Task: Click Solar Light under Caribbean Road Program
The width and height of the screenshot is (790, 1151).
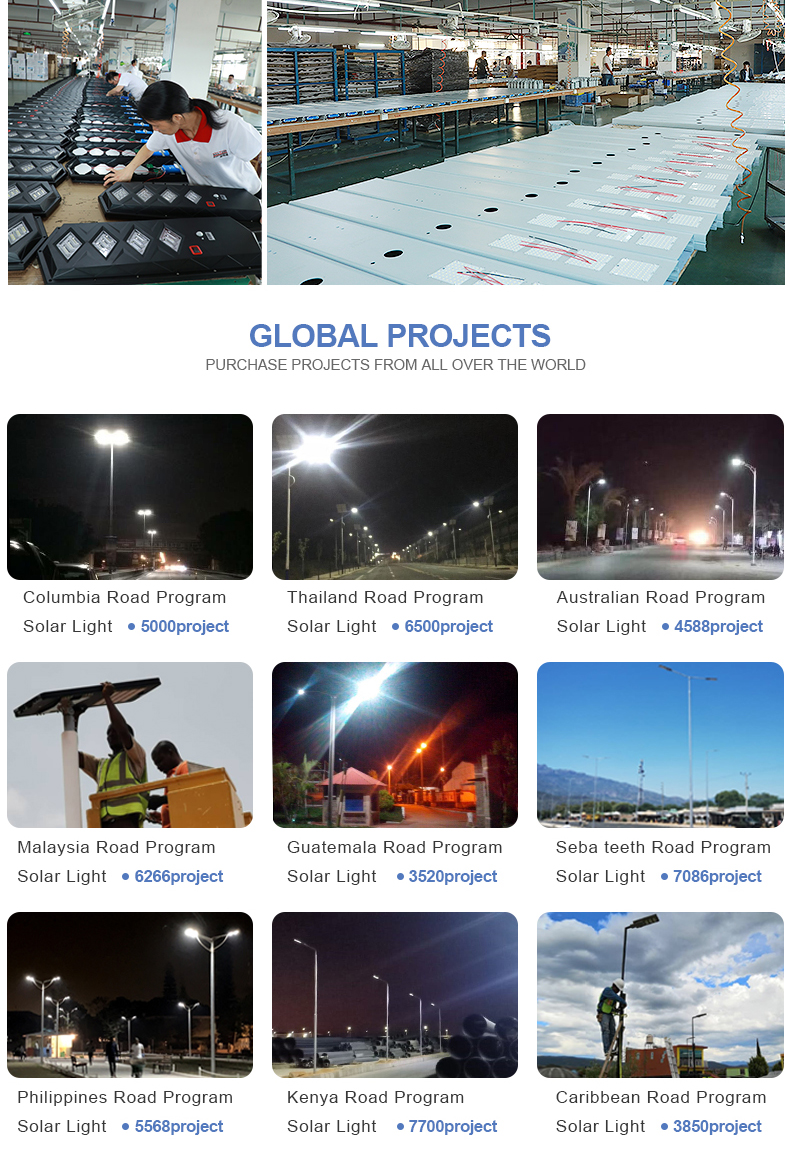Action: pos(601,1127)
